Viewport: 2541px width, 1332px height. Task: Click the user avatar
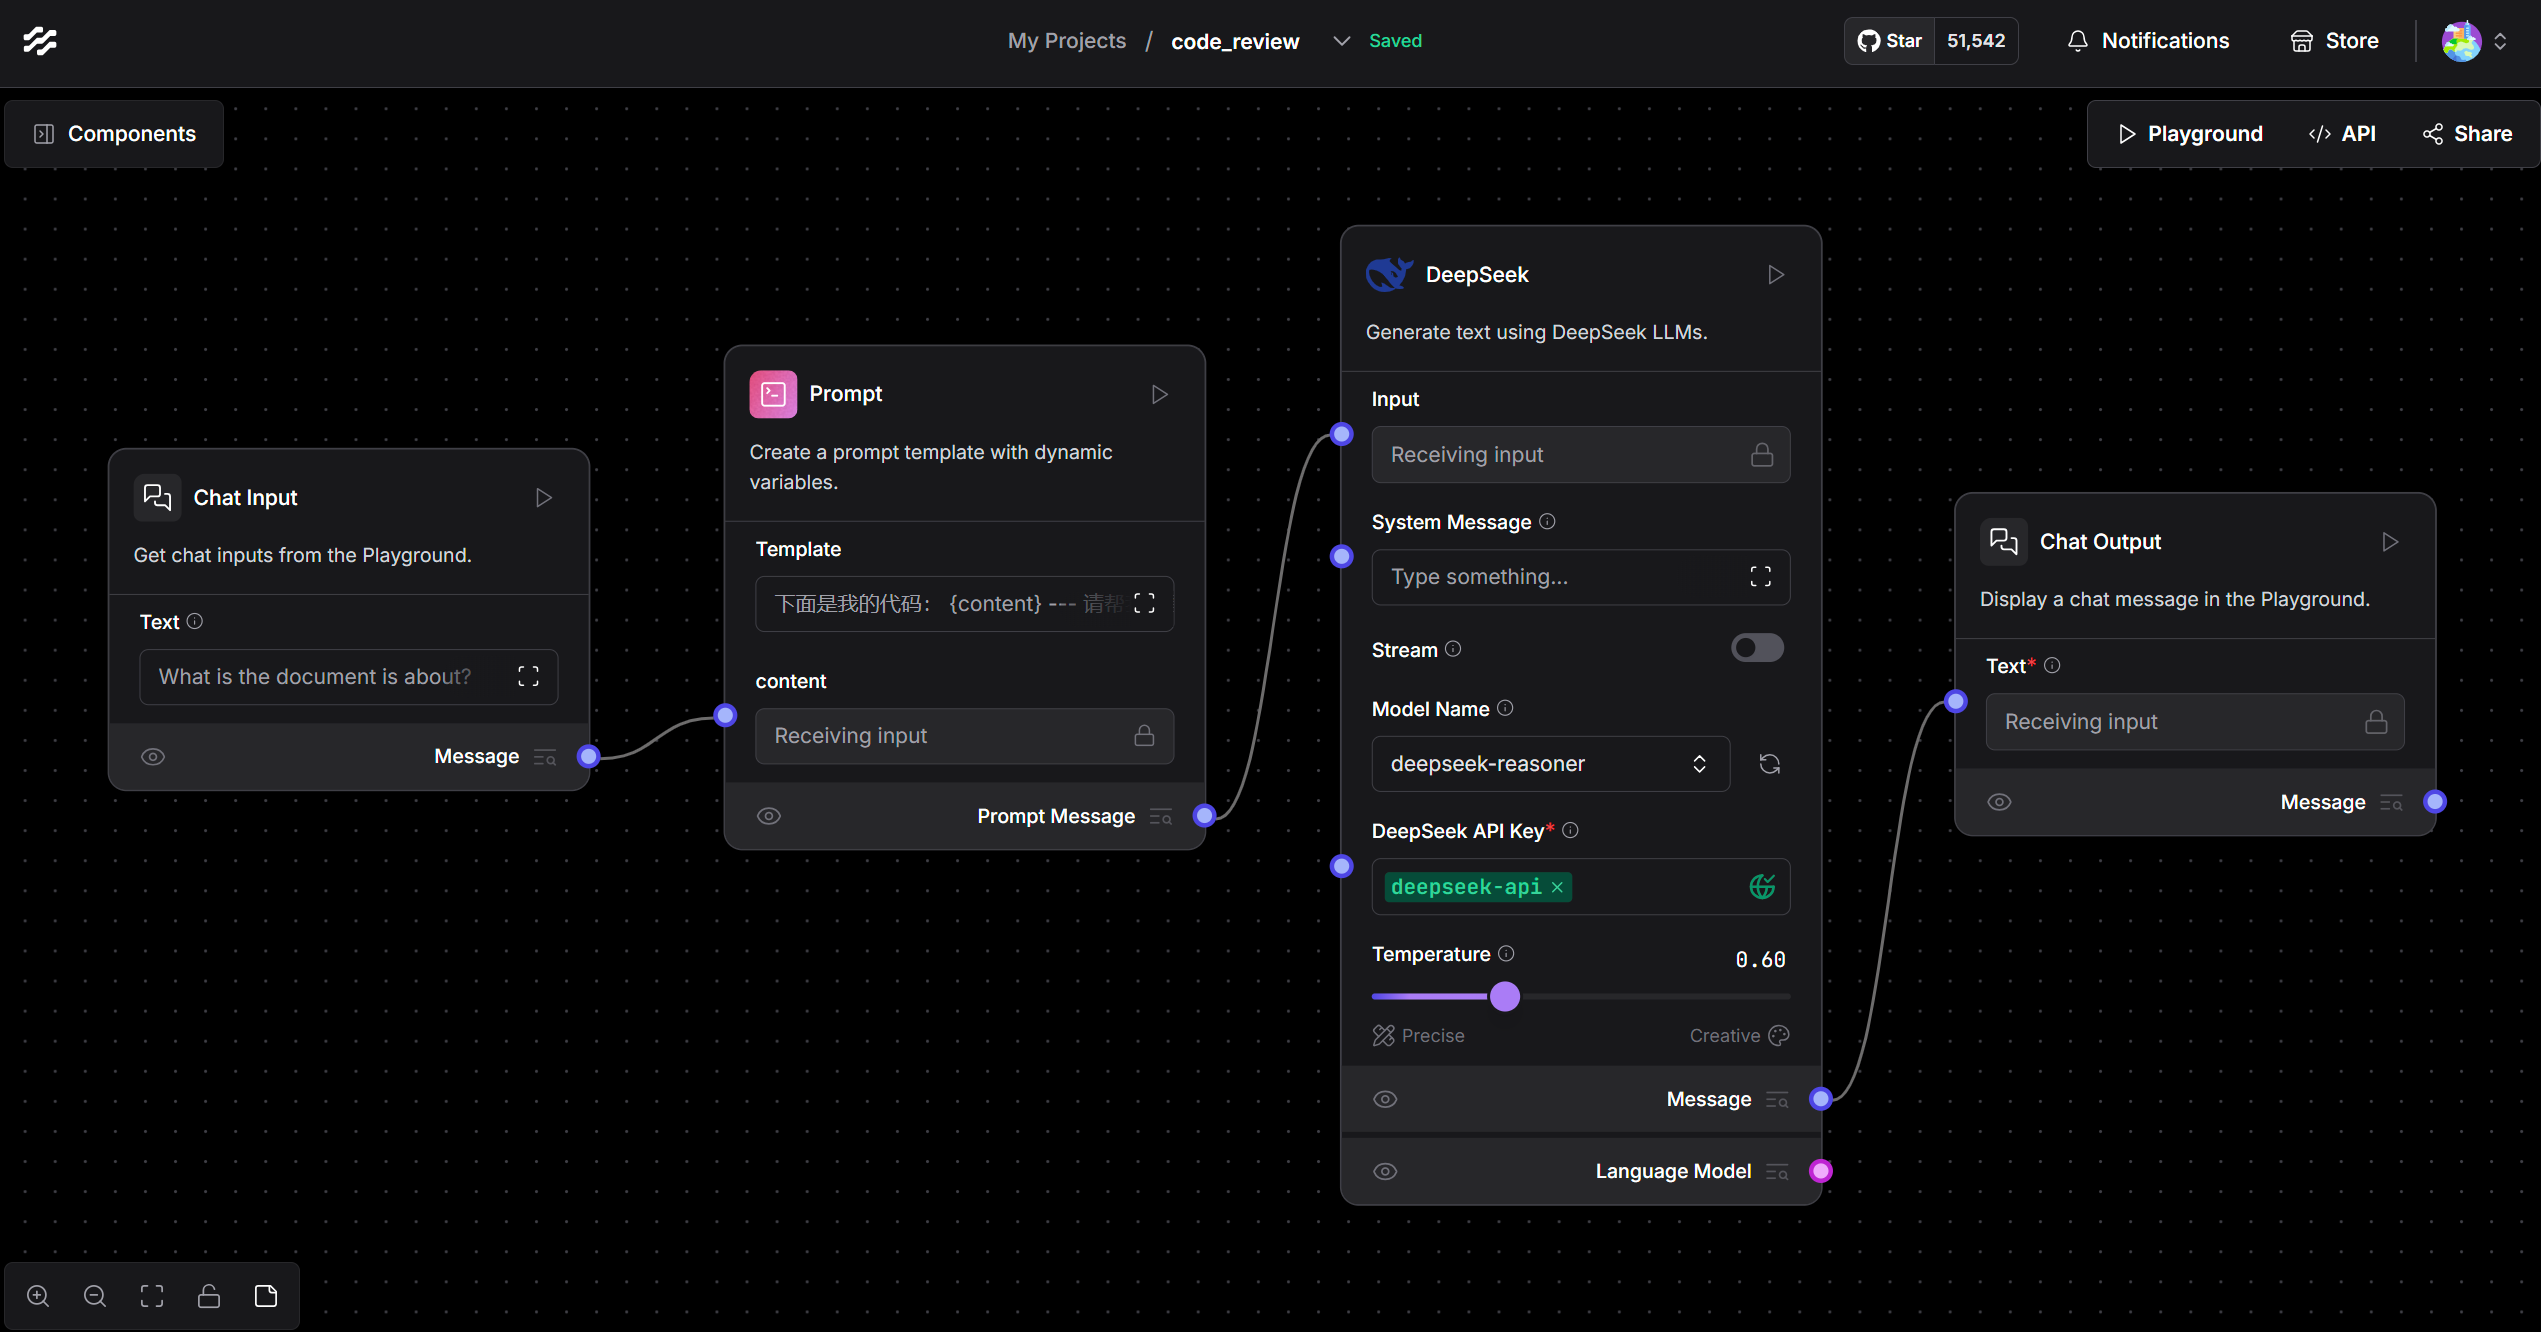coord(2461,41)
